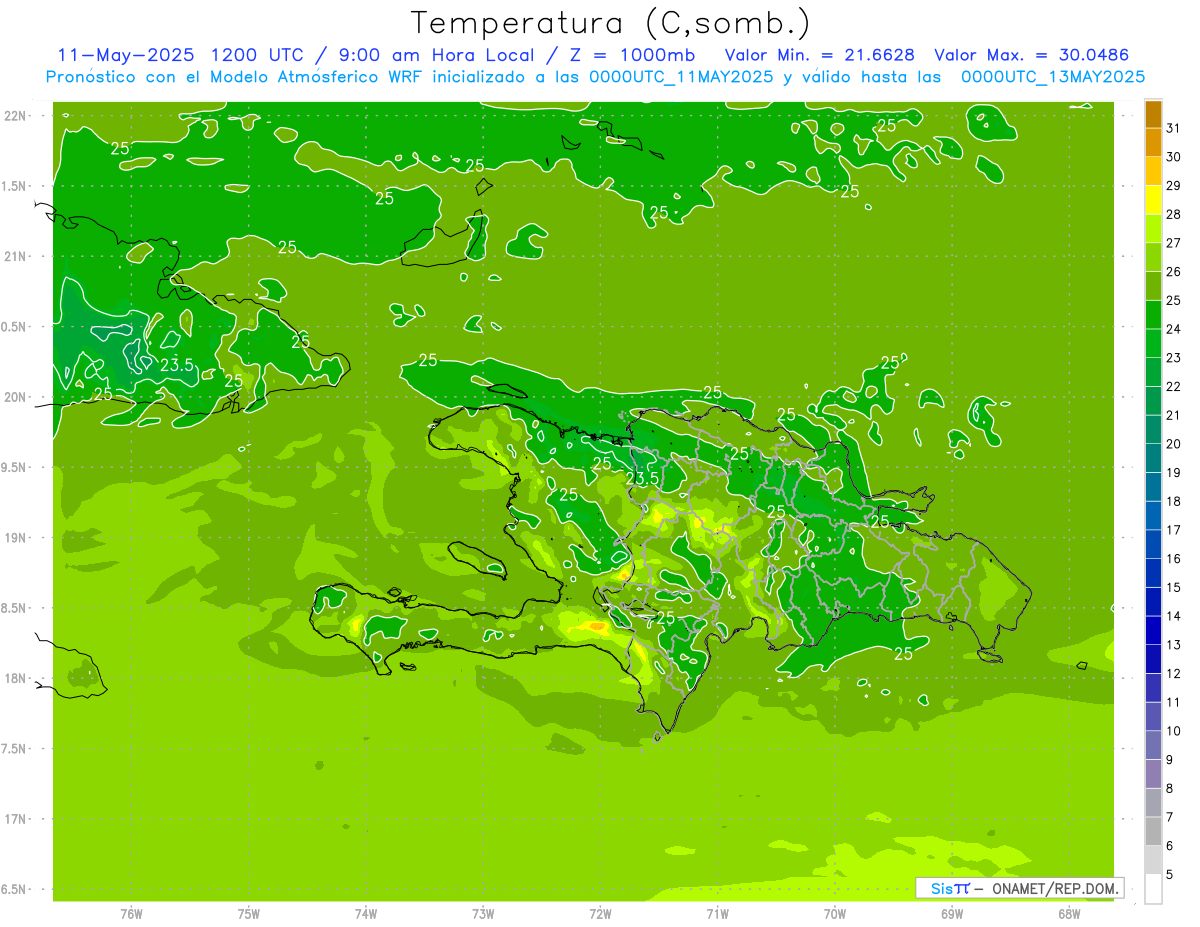The height and width of the screenshot is (927, 1200).
Task: Click the 18N latitude axis label
Action: pyautogui.click(x=15, y=678)
